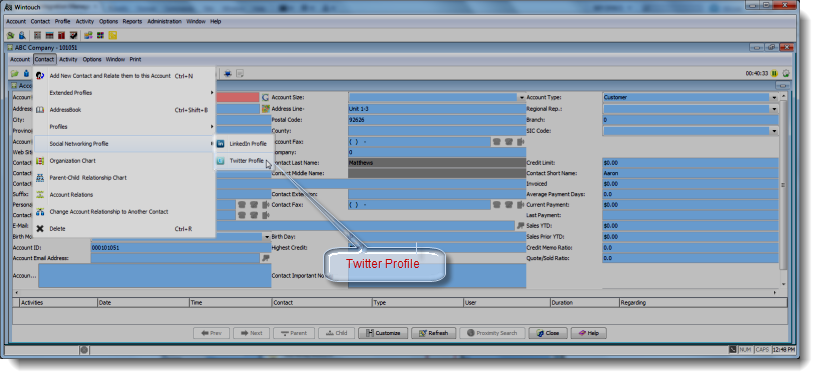Click the Organization Chart icon in the Contact menu
The image size is (820, 379).
[x=40, y=161]
